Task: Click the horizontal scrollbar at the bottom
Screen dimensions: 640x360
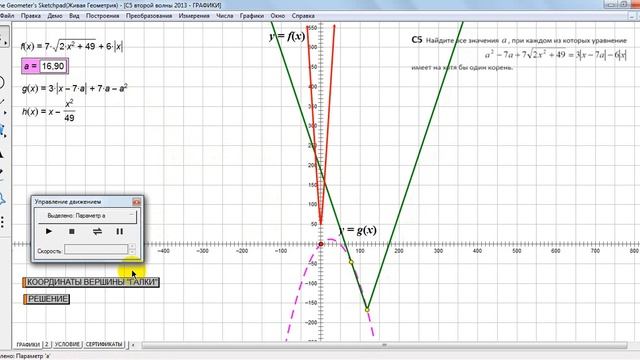Action: (384, 345)
